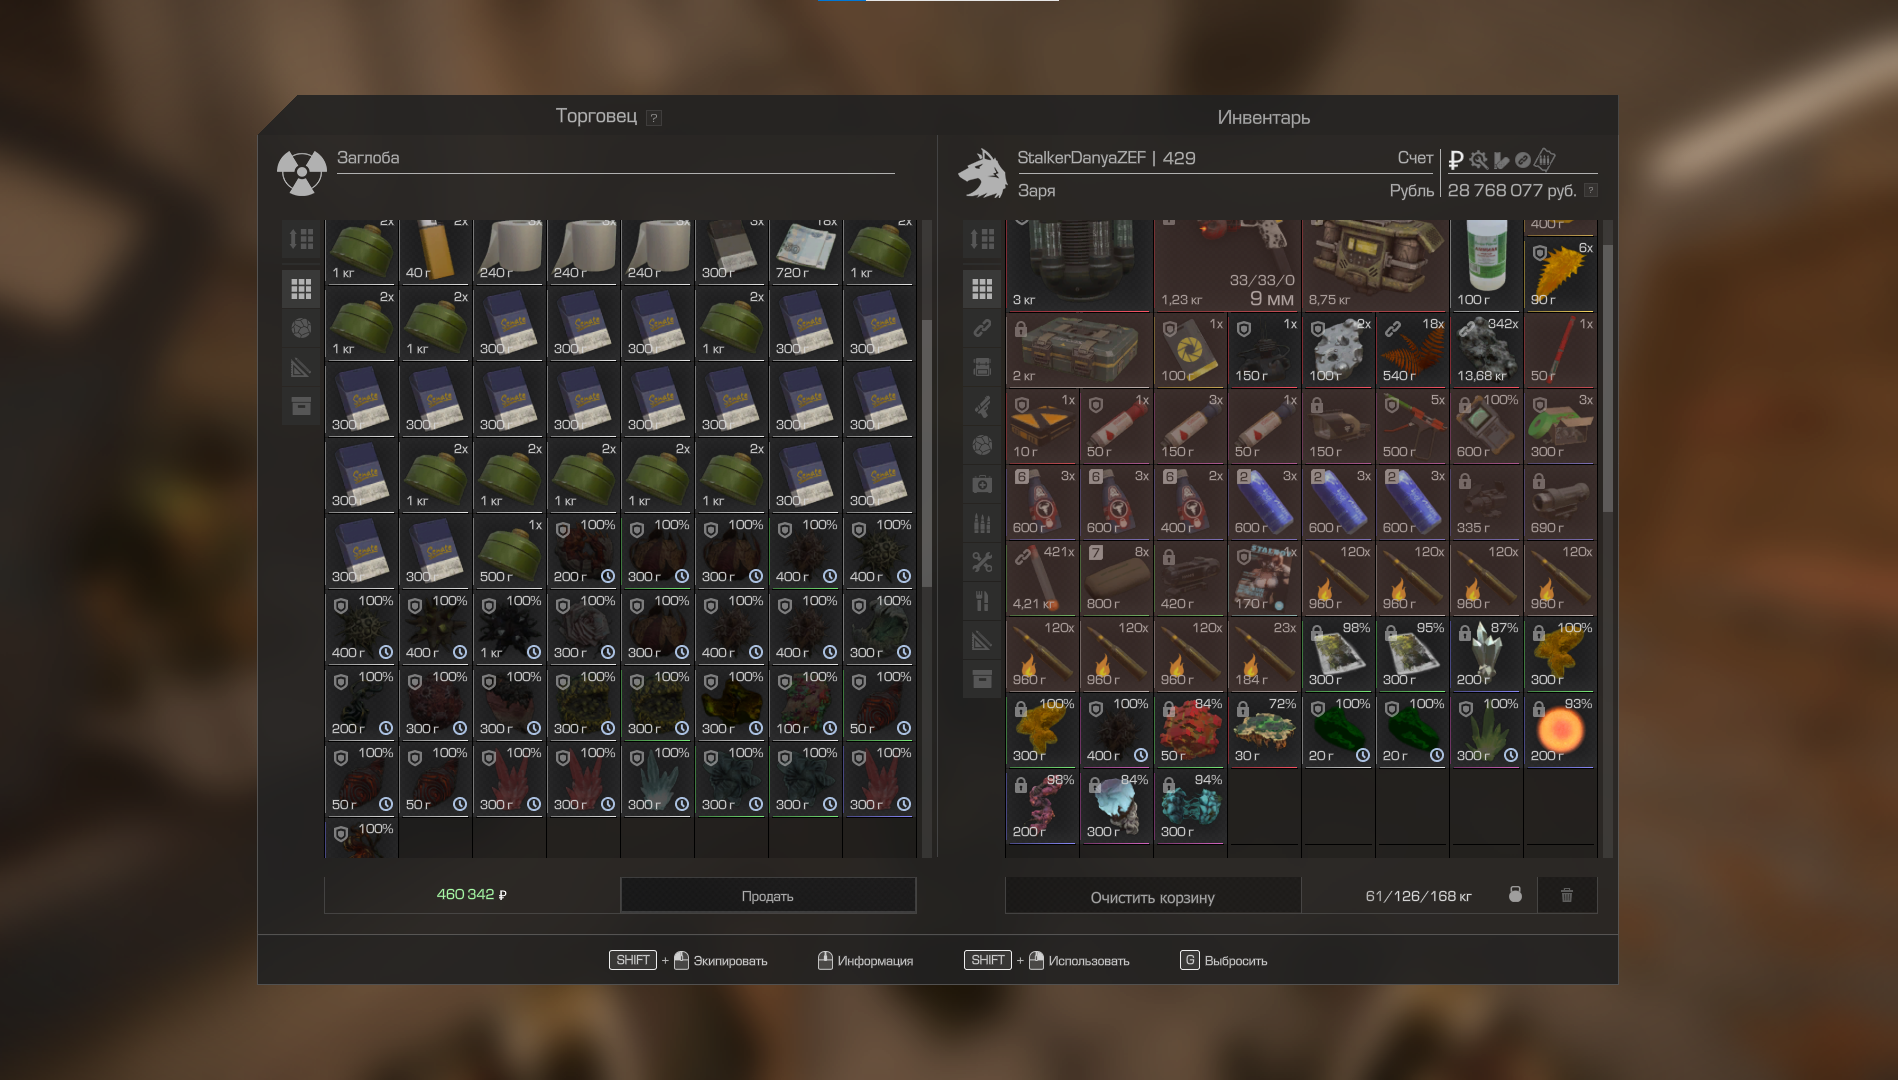The width and height of the screenshot is (1898, 1080).
Task: Select the 342x rock stack 13,68 кг
Action: coord(1486,351)
